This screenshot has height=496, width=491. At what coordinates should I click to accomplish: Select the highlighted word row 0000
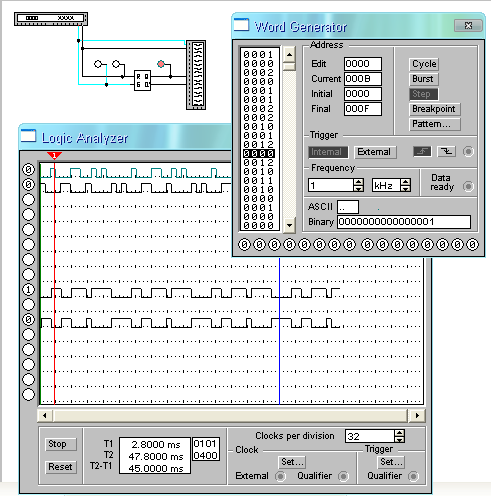pos(259,153)
